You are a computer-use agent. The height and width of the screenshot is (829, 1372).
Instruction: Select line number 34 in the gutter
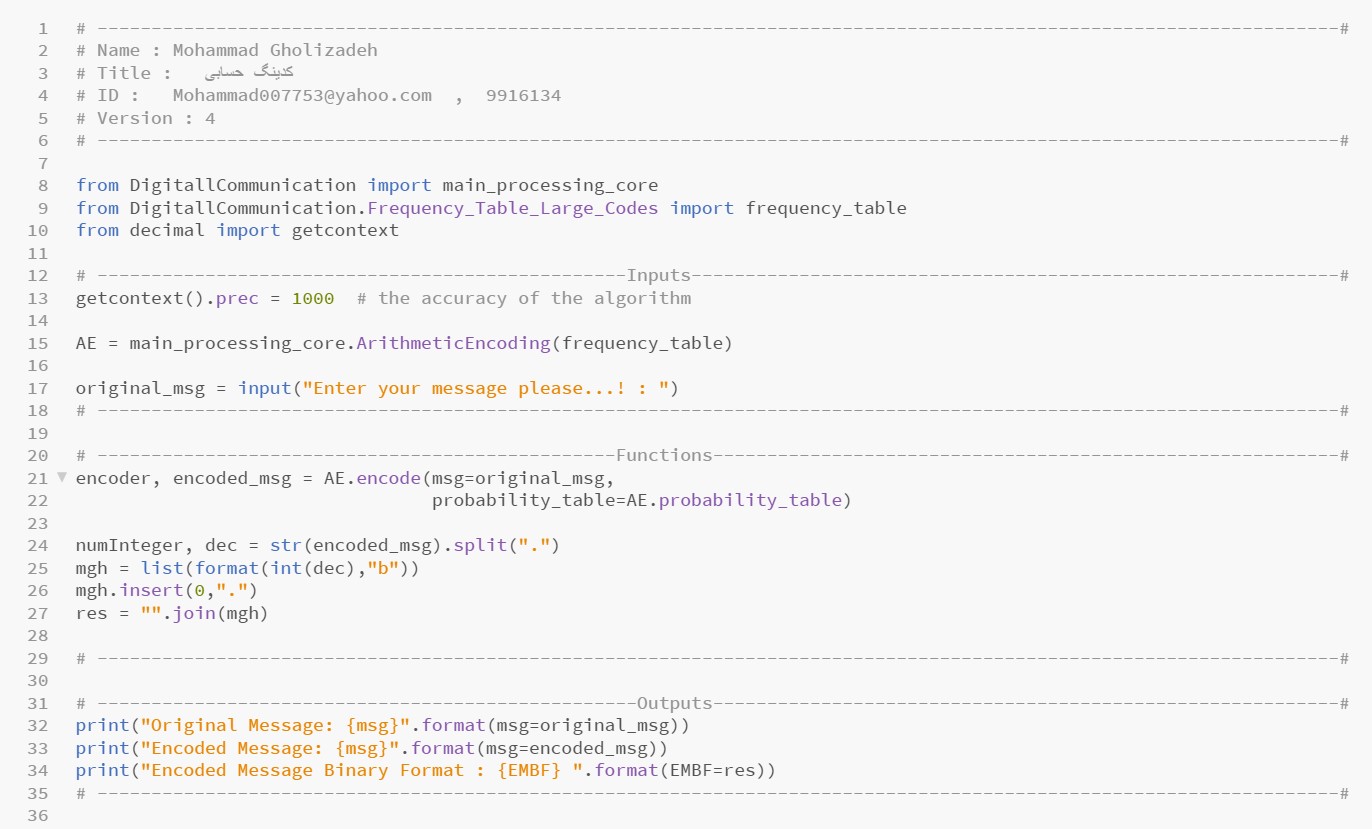click(x=37, y=770)
